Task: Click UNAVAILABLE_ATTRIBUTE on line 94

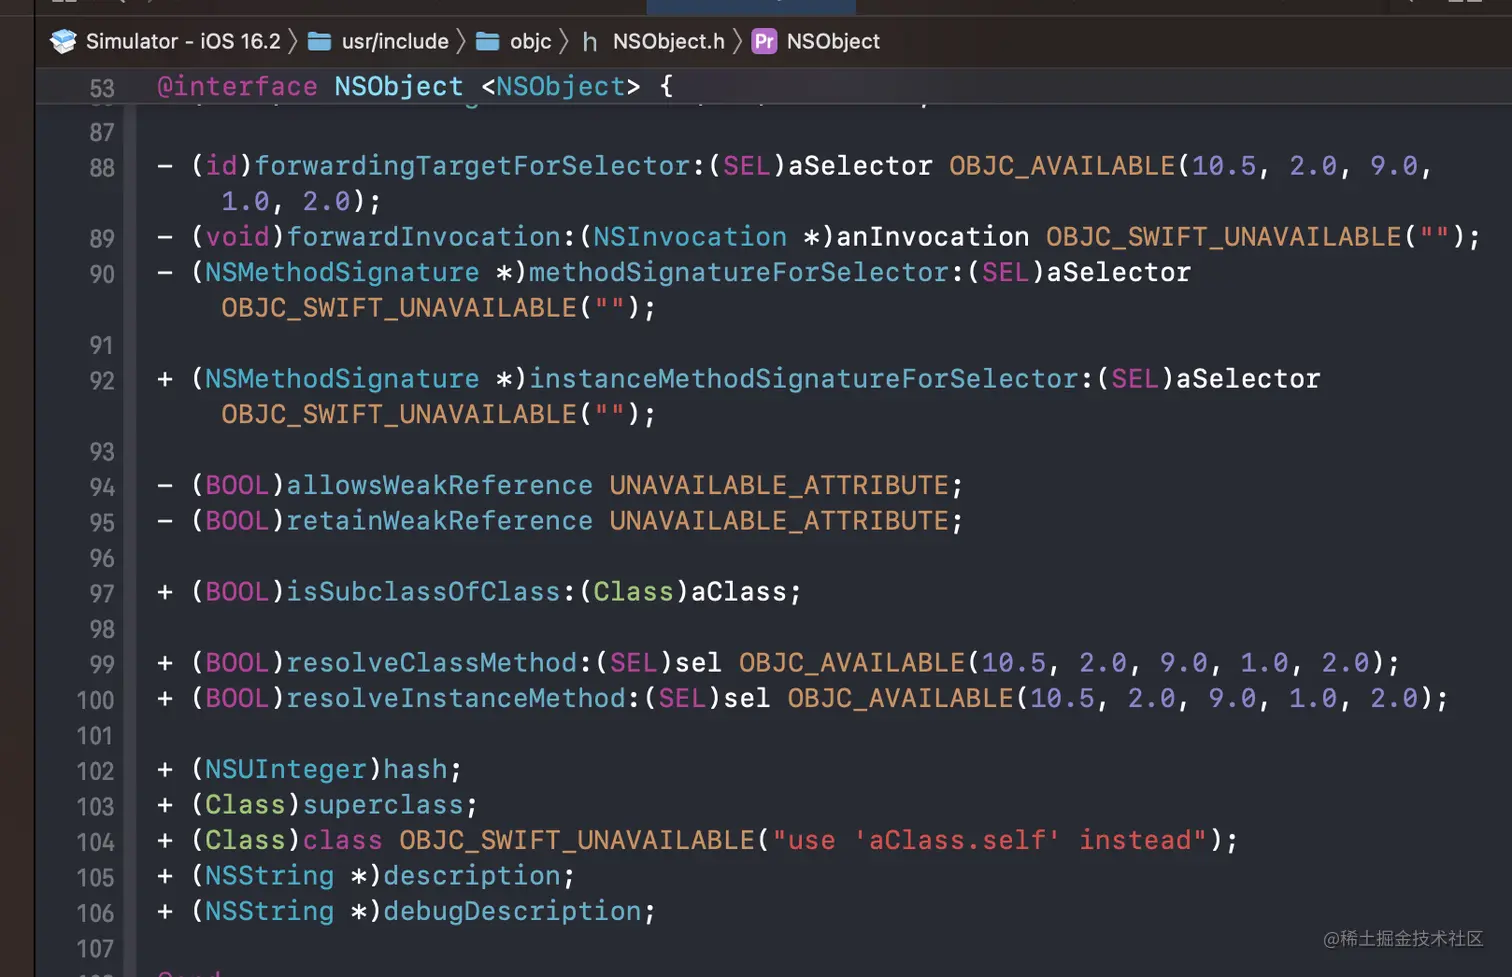Action: pos(779,485)
